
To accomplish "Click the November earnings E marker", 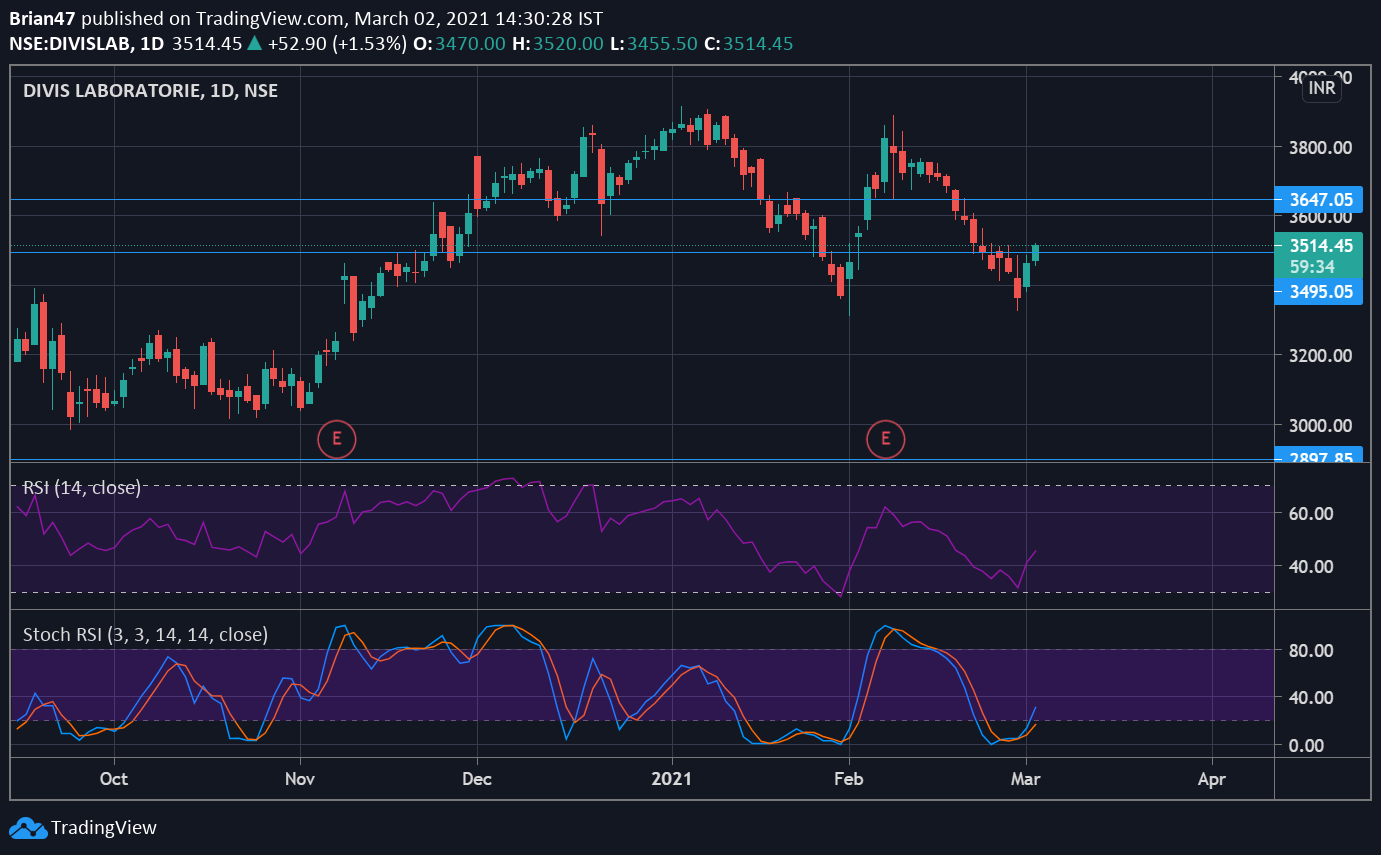I will click(337, 438).
